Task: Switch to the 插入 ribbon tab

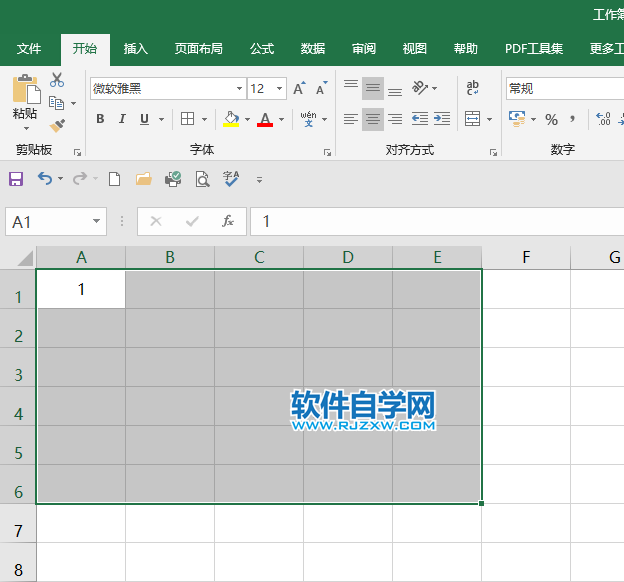Action: 135,48
